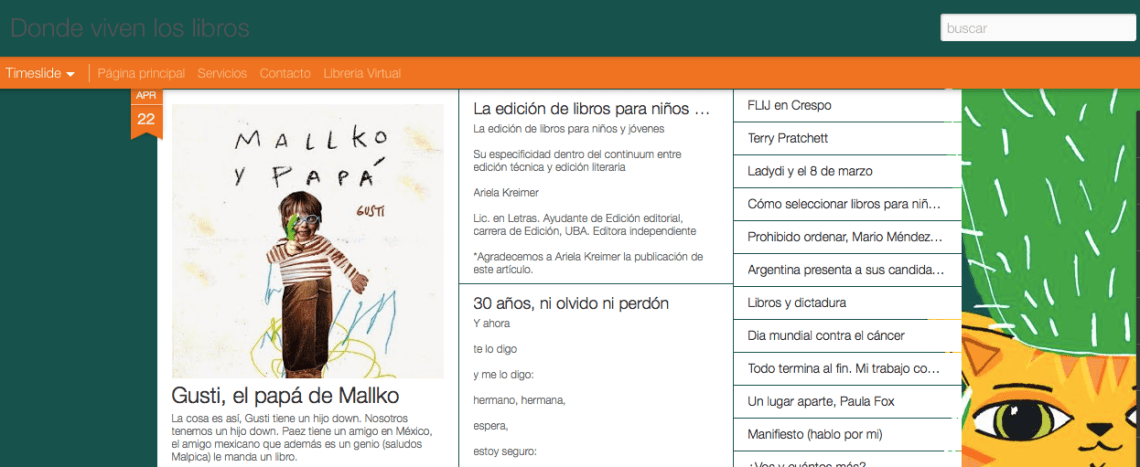Open the Servicios page
Viewport: 1140px width, 467px height.
pos(222,73)
